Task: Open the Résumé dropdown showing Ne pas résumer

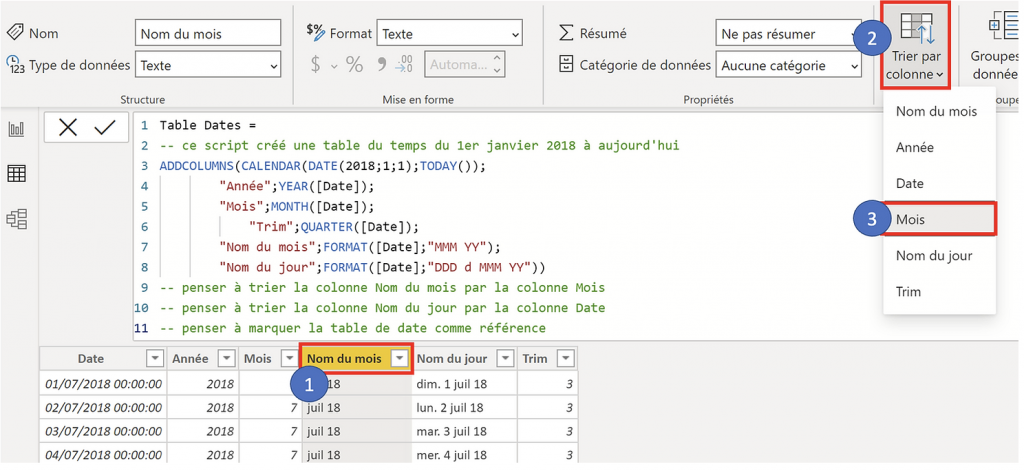Action: pyautogui.click(x=789, y=33)
